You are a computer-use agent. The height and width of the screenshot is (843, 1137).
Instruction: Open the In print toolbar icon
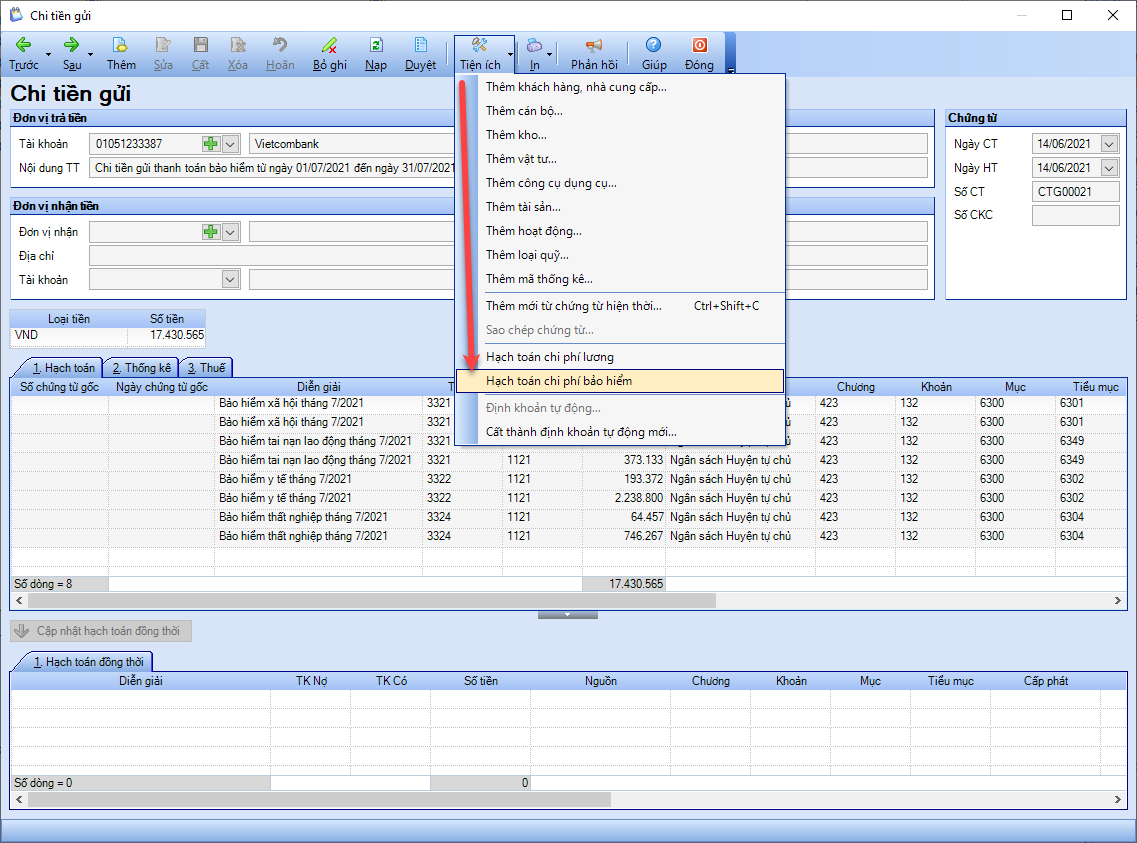(x=534, y=46)
